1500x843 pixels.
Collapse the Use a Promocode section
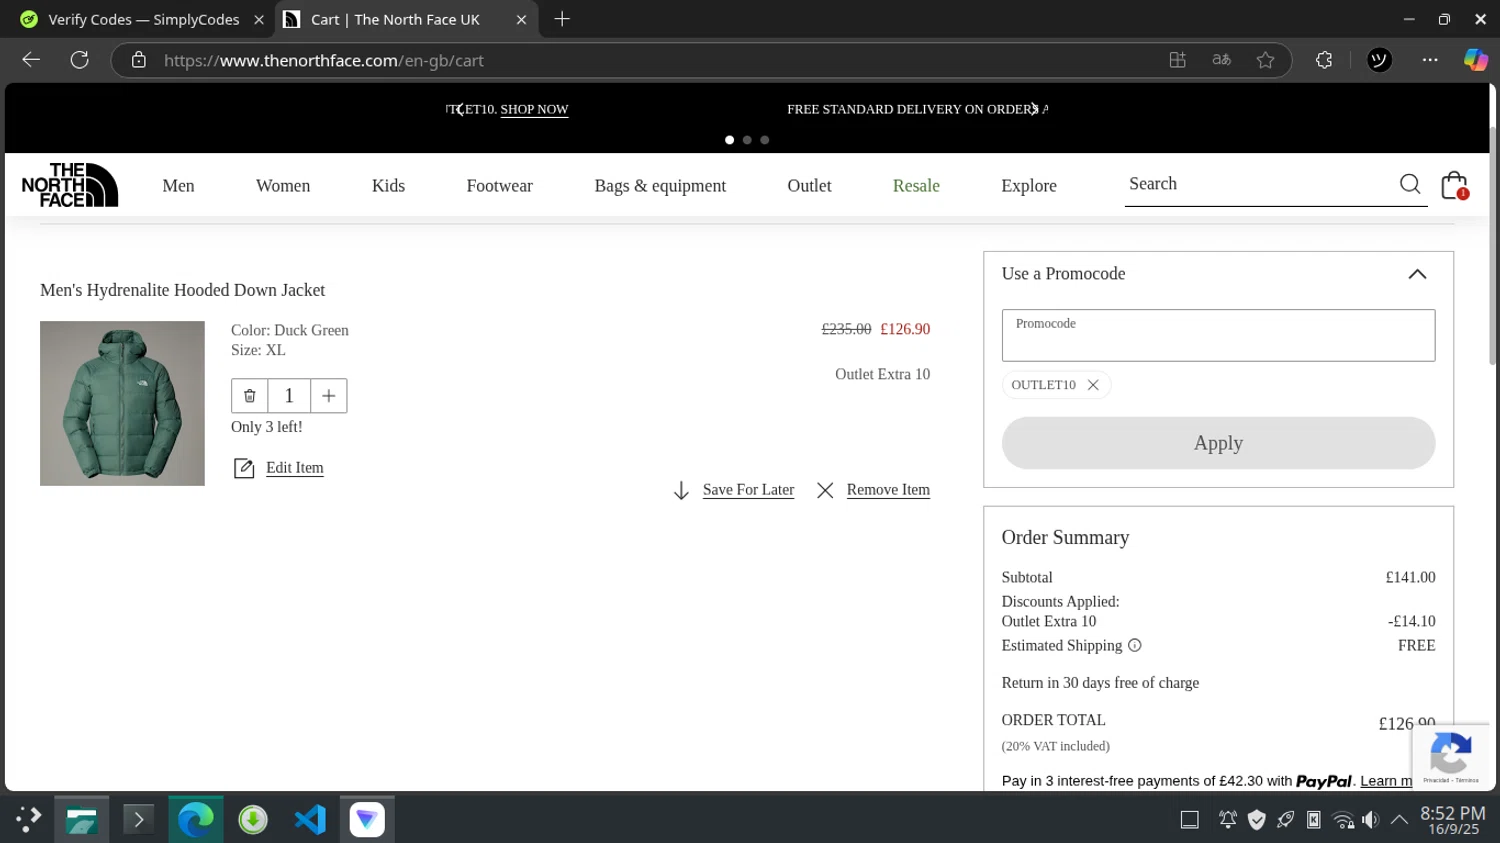click(1417, 274)
